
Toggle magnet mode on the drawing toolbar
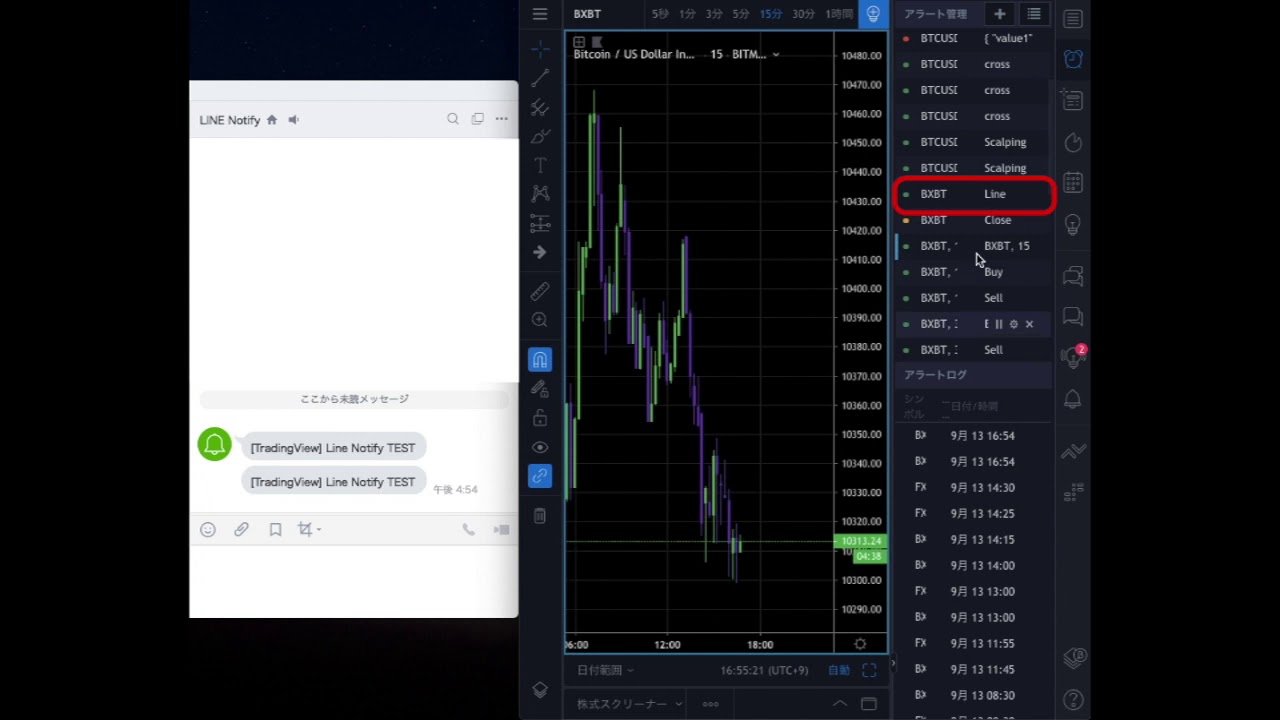pyautogui.click(x=540, y=359)
